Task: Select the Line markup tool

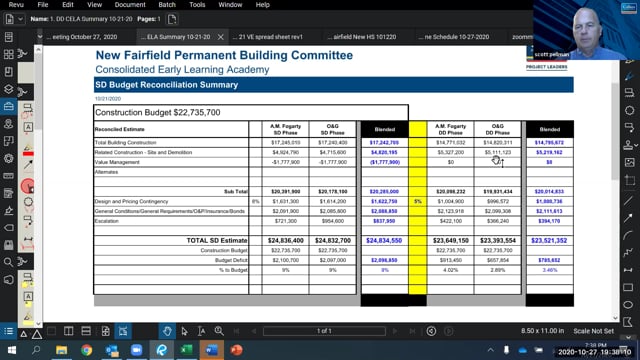Action: (x=629, y=200)
